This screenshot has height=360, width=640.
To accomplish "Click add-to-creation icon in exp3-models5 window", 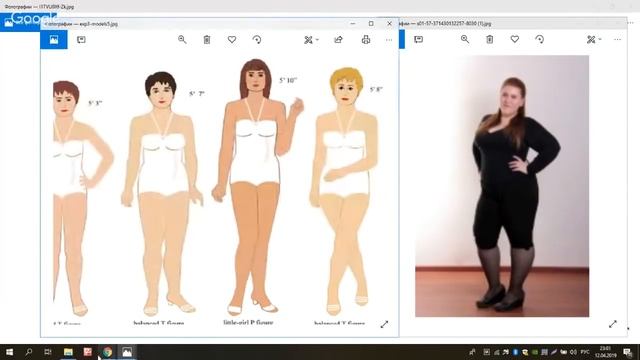I will (x=81, y=40).
